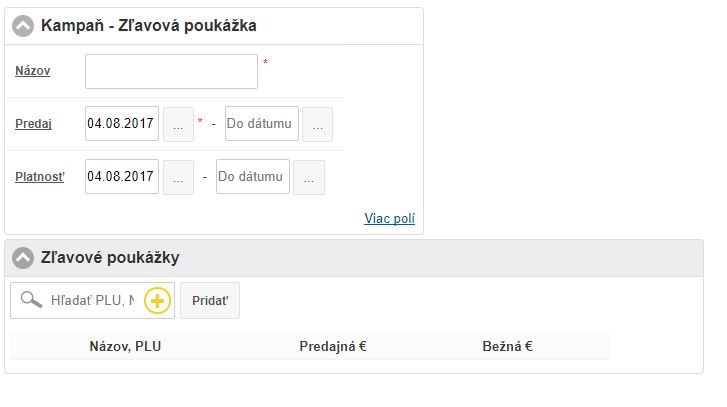Click the Platnosť field label

coord(40,177)
